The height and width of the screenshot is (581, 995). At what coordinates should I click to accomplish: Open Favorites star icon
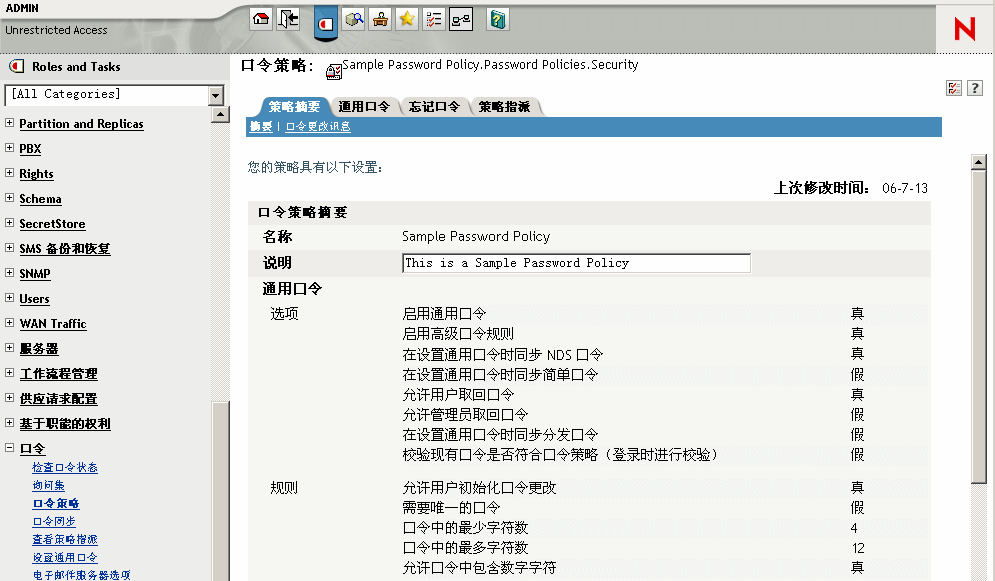[x=407, y=19]
